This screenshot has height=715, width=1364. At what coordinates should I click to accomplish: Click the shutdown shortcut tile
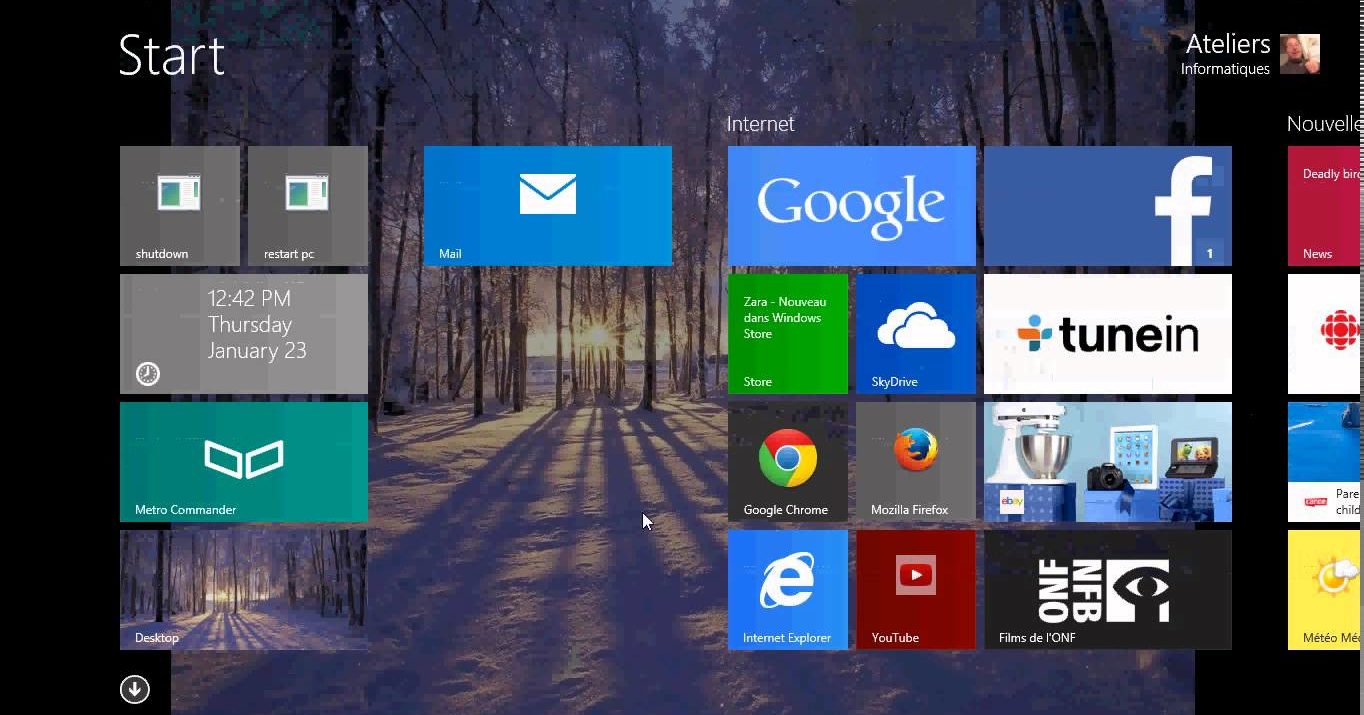click(179, 205)
